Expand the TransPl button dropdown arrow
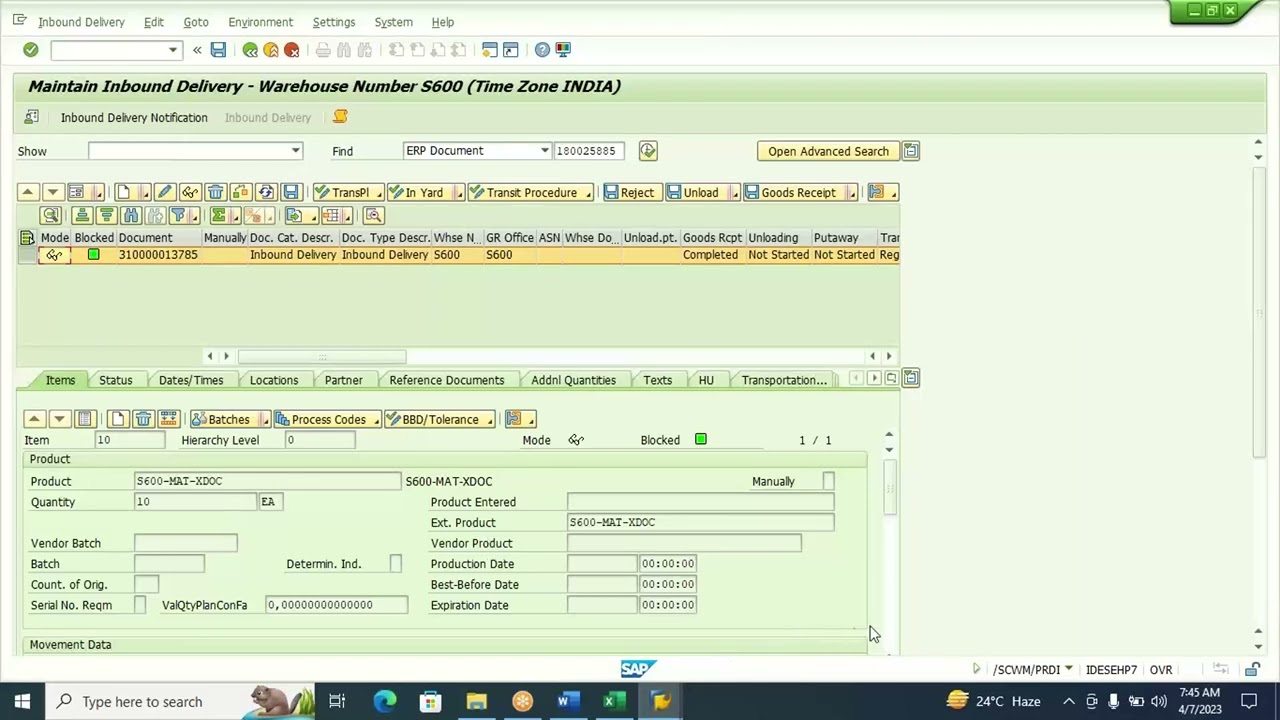1280x720 pixels. [x=379, y=193]
